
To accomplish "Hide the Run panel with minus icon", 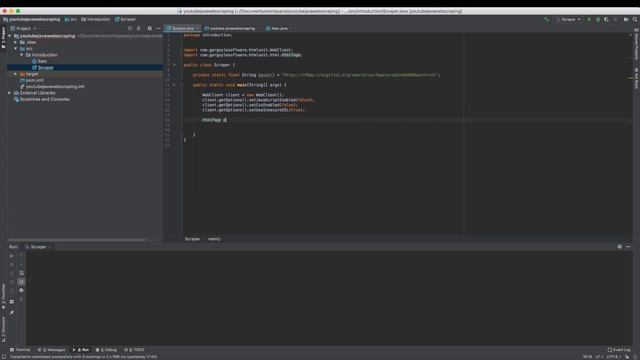I will click(628, 247).
